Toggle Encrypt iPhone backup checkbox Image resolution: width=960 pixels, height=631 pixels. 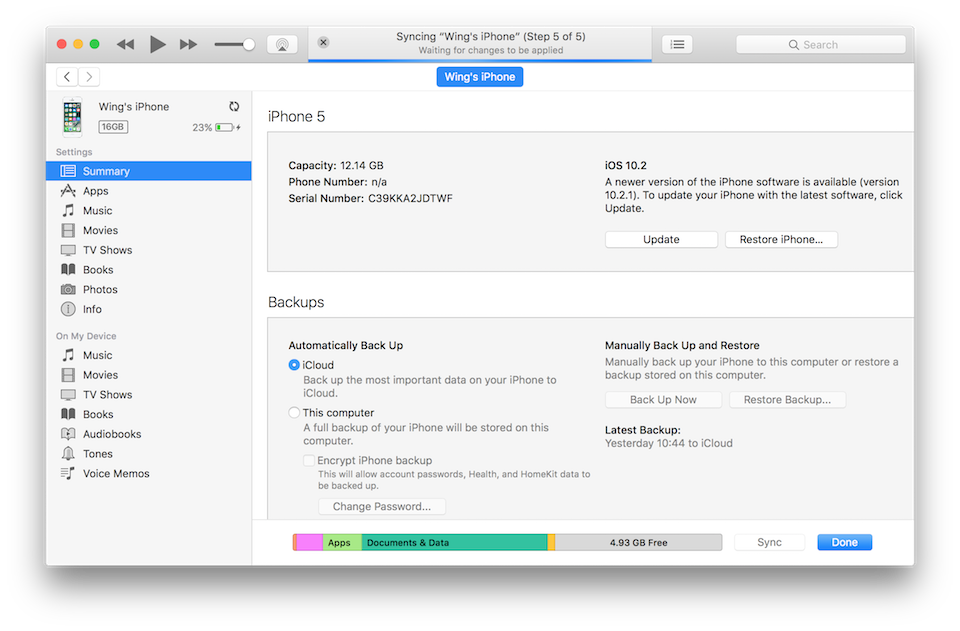(309, 460)
